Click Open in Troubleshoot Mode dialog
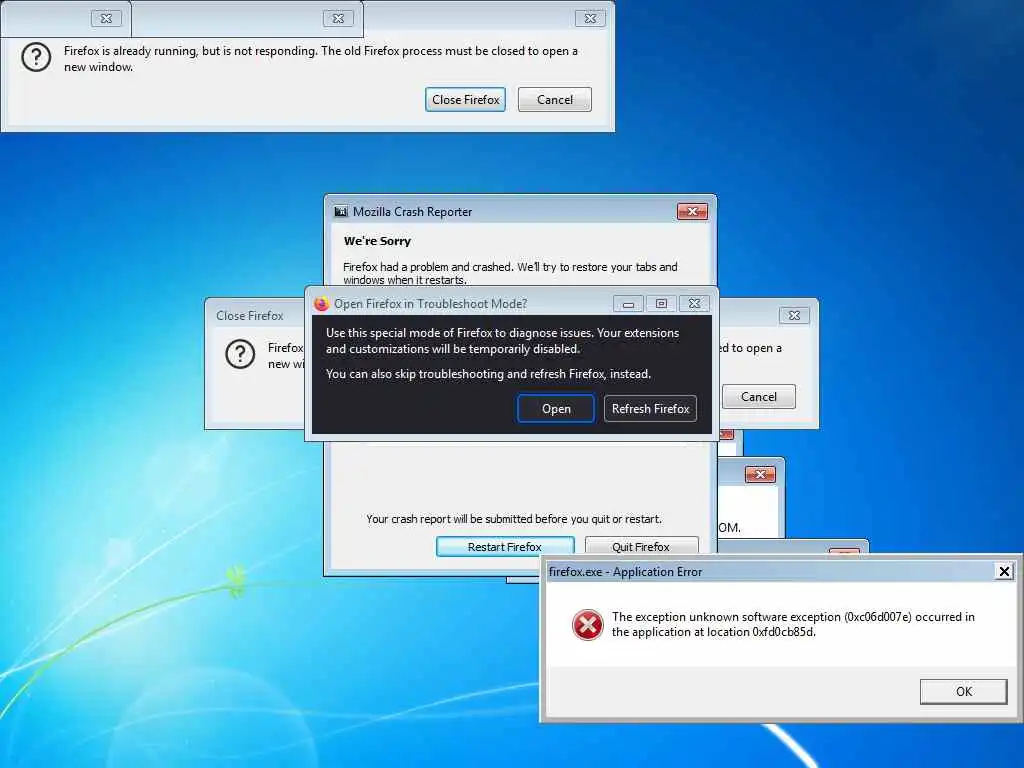 (x=556, y=408)
